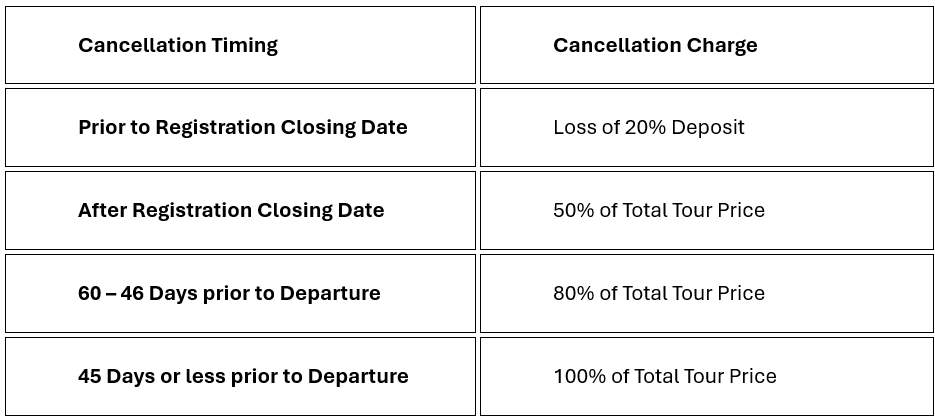Click the Cancellation Timing header cell
The width and height of the screenshot is (935, 418).
coord(240,45)
